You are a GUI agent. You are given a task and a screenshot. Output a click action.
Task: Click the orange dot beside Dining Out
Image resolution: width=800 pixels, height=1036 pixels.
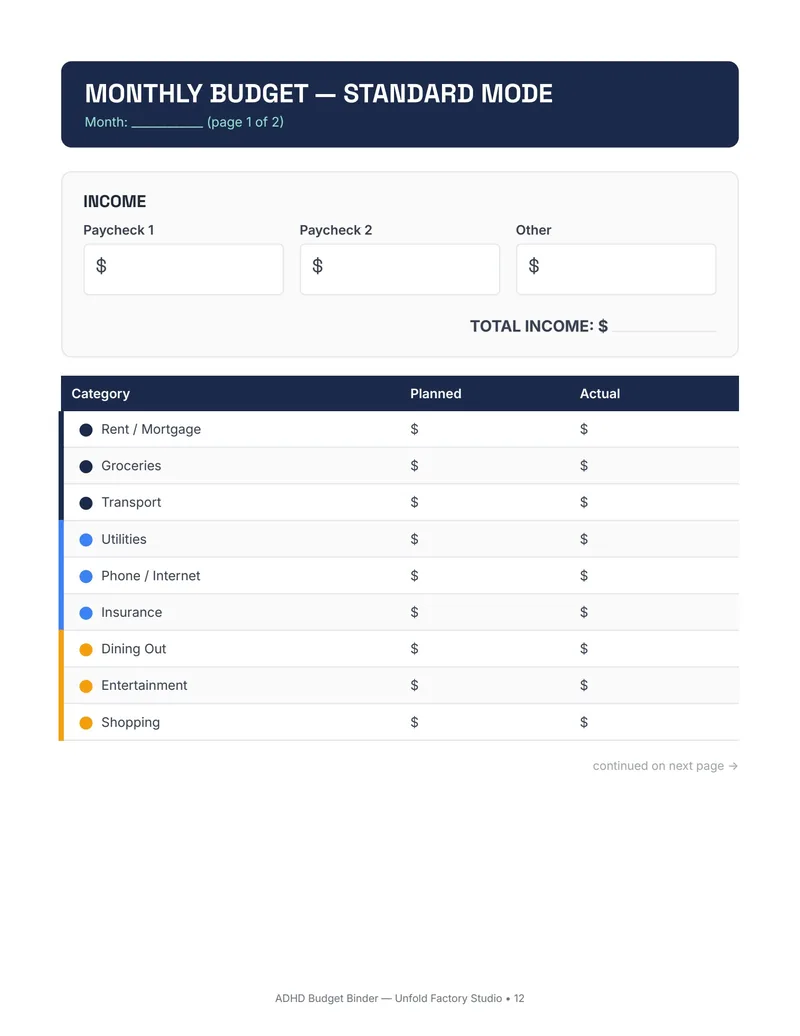point(86,649)
